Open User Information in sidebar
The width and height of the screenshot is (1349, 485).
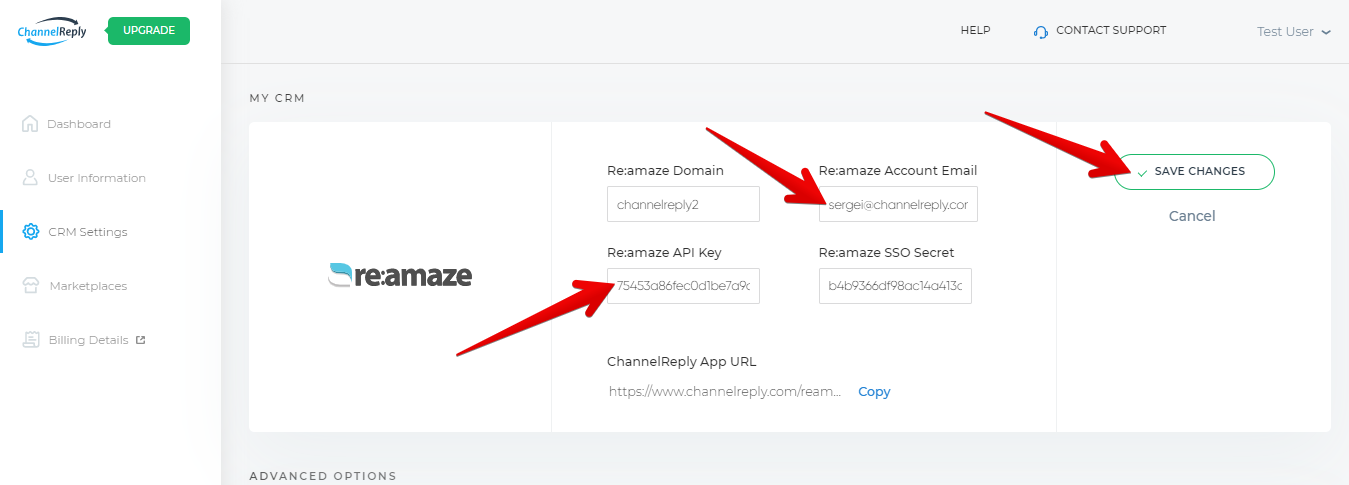tap(96, 178)
